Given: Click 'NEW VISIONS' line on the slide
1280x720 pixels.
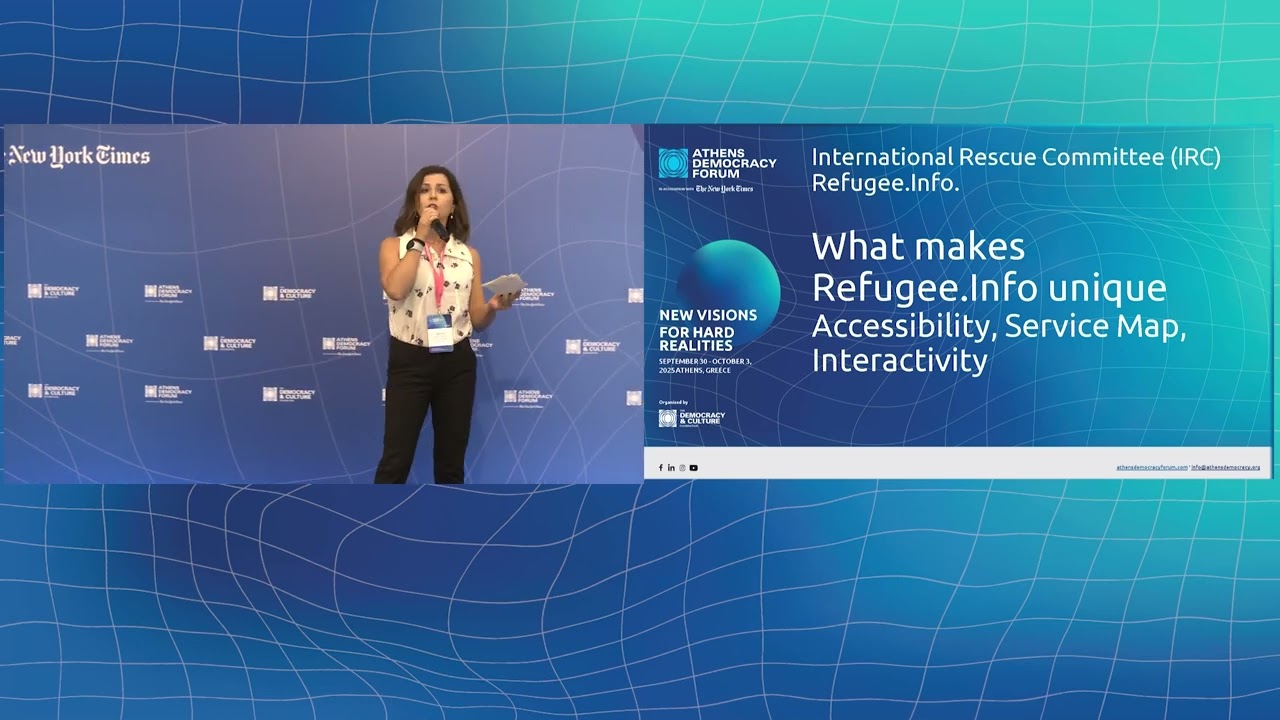Looking at the screenshot, I should (708, 315).
